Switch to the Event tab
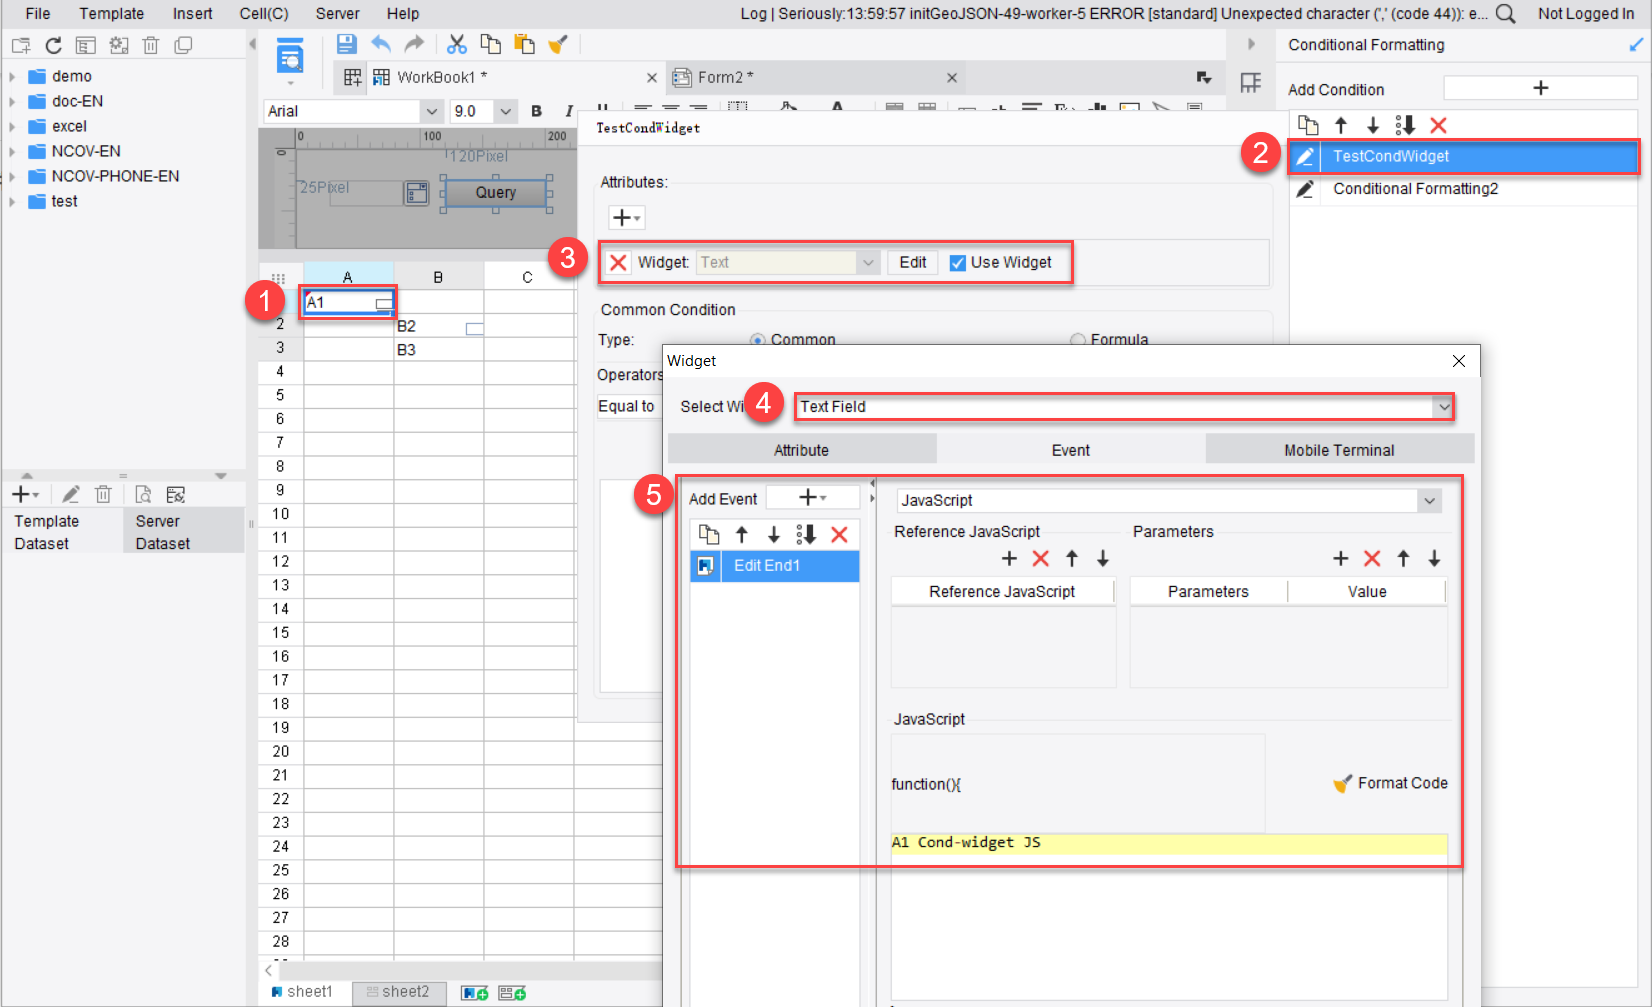Viewport: 1652px width, 1007px height. pos(1070,450)
